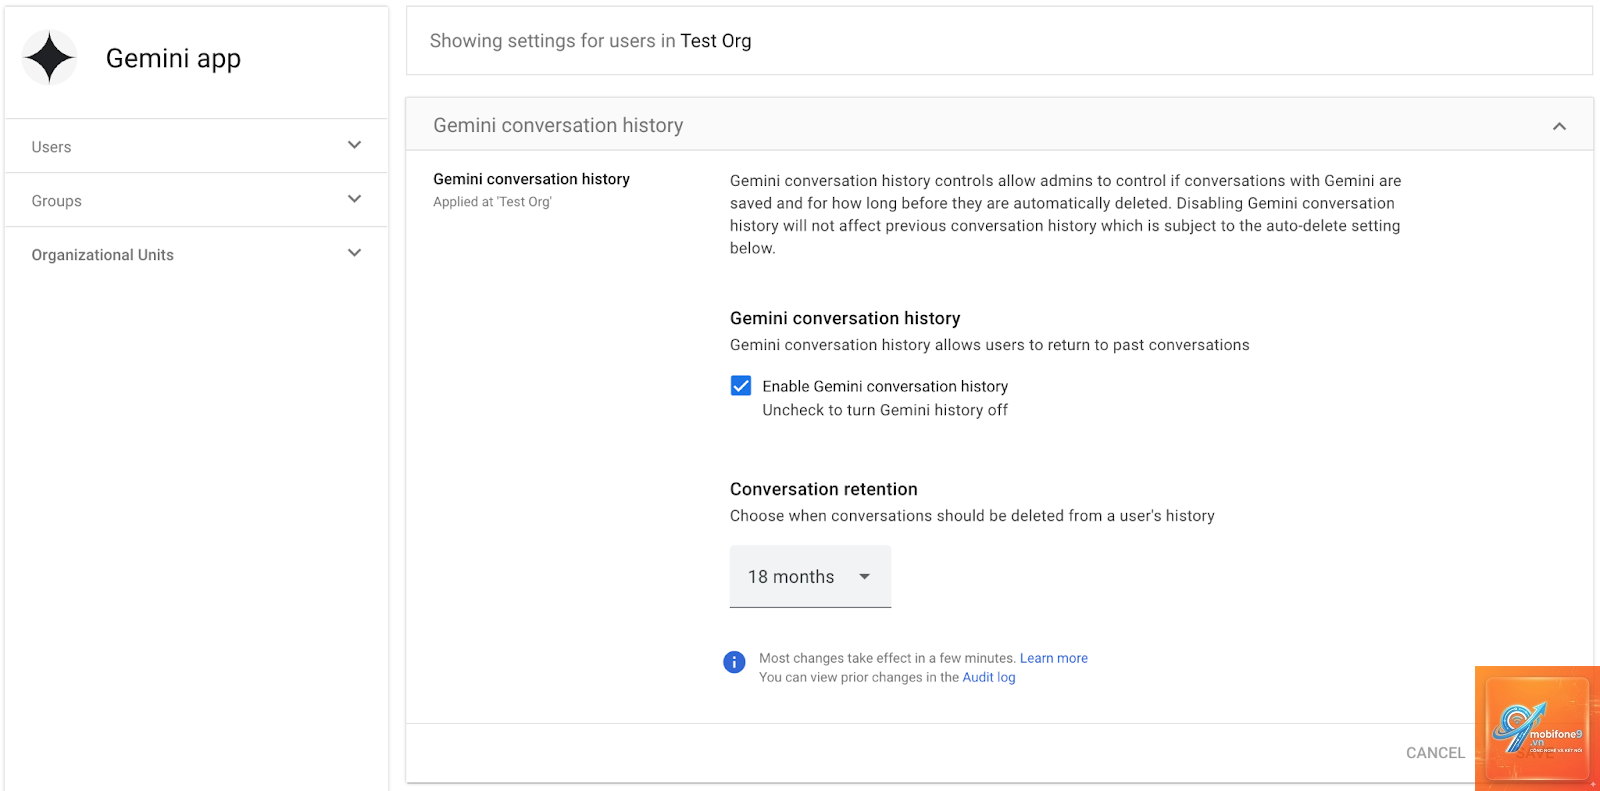Click "Gemini conversation history allows users" description
Image resolution: width=1600 pixels, height=791 pixels.
click(x=990, y=345)
